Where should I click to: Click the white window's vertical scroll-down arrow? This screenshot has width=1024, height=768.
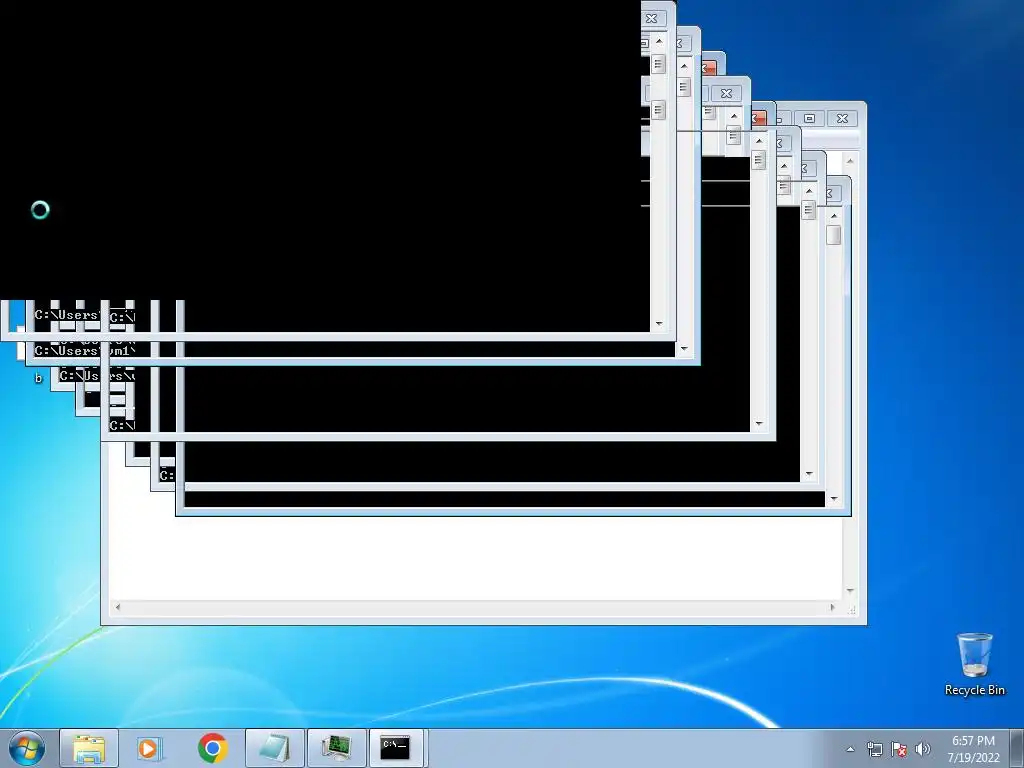coord(850,591)
